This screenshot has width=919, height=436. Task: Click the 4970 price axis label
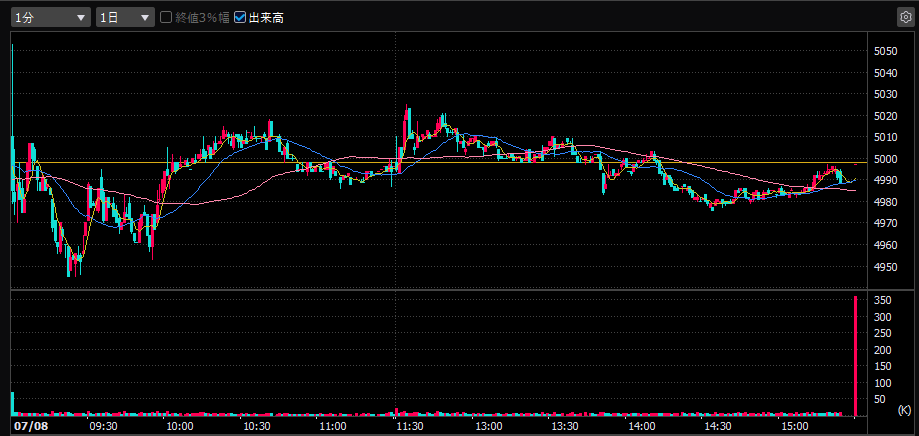click(886, 224)
